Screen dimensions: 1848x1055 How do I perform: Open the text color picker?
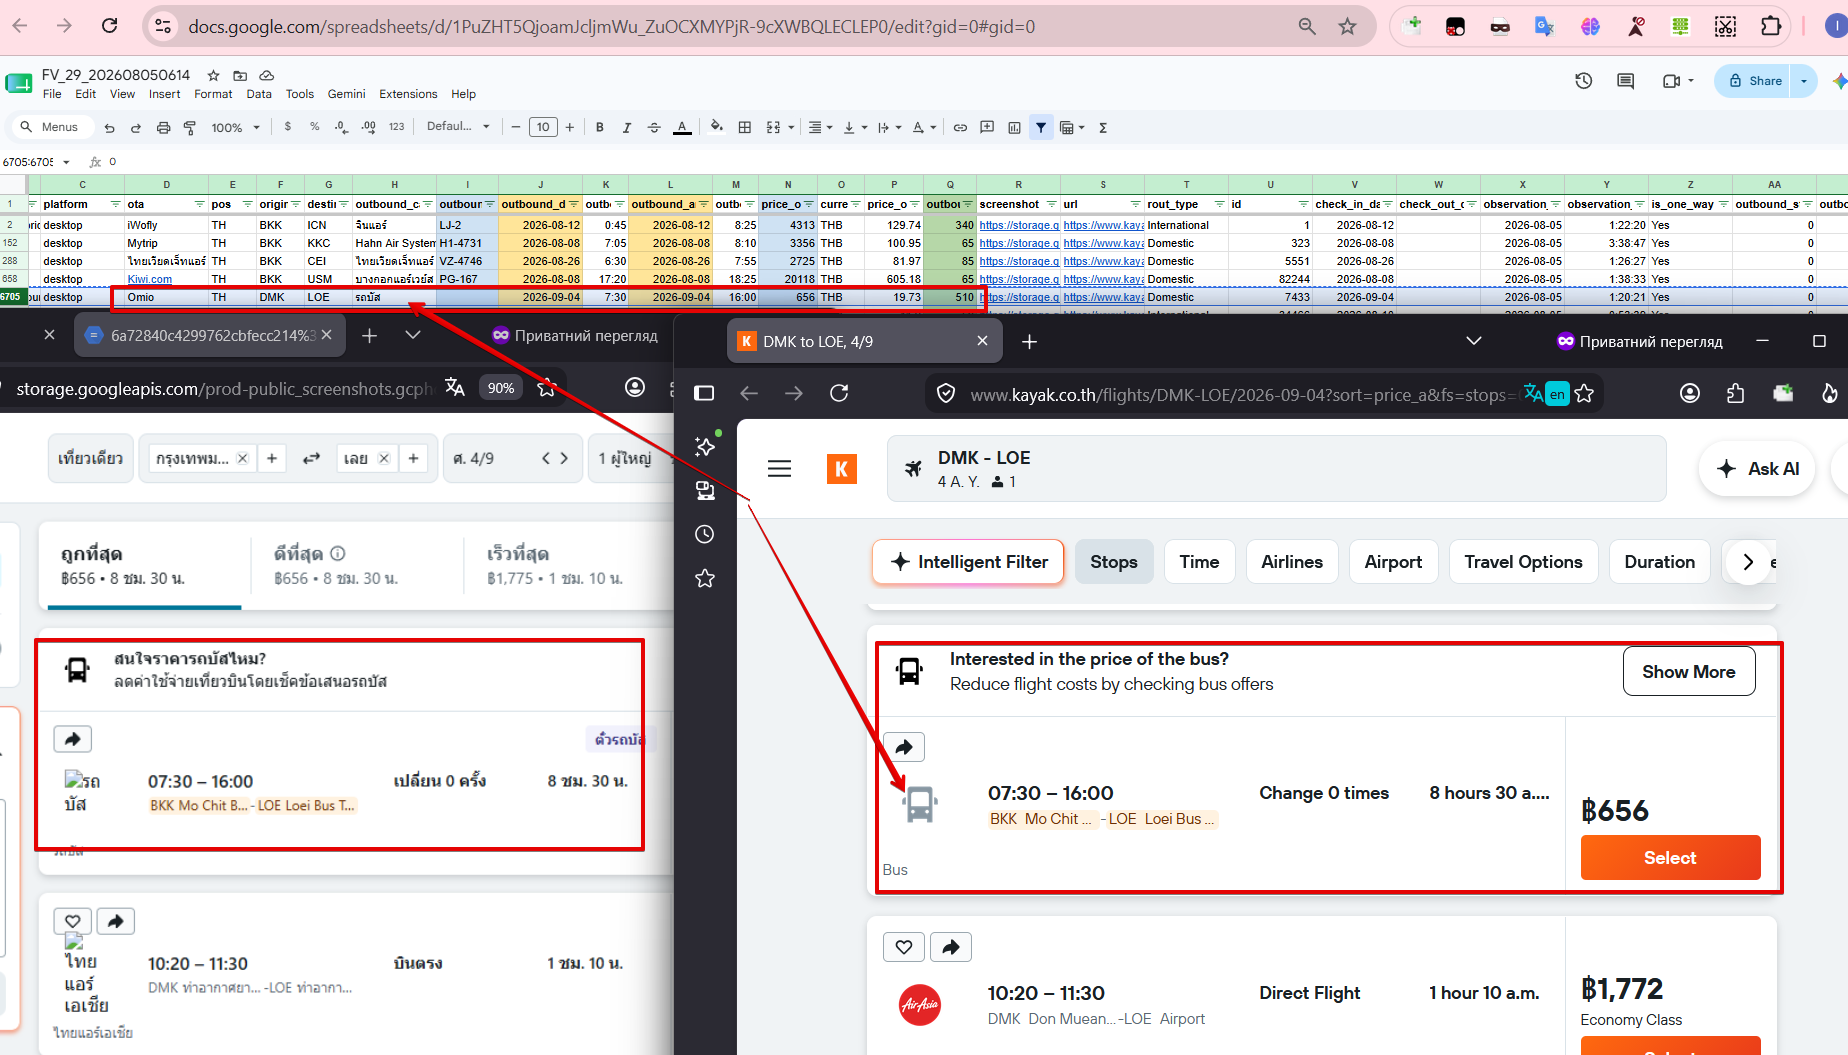(x=682, y=127)
